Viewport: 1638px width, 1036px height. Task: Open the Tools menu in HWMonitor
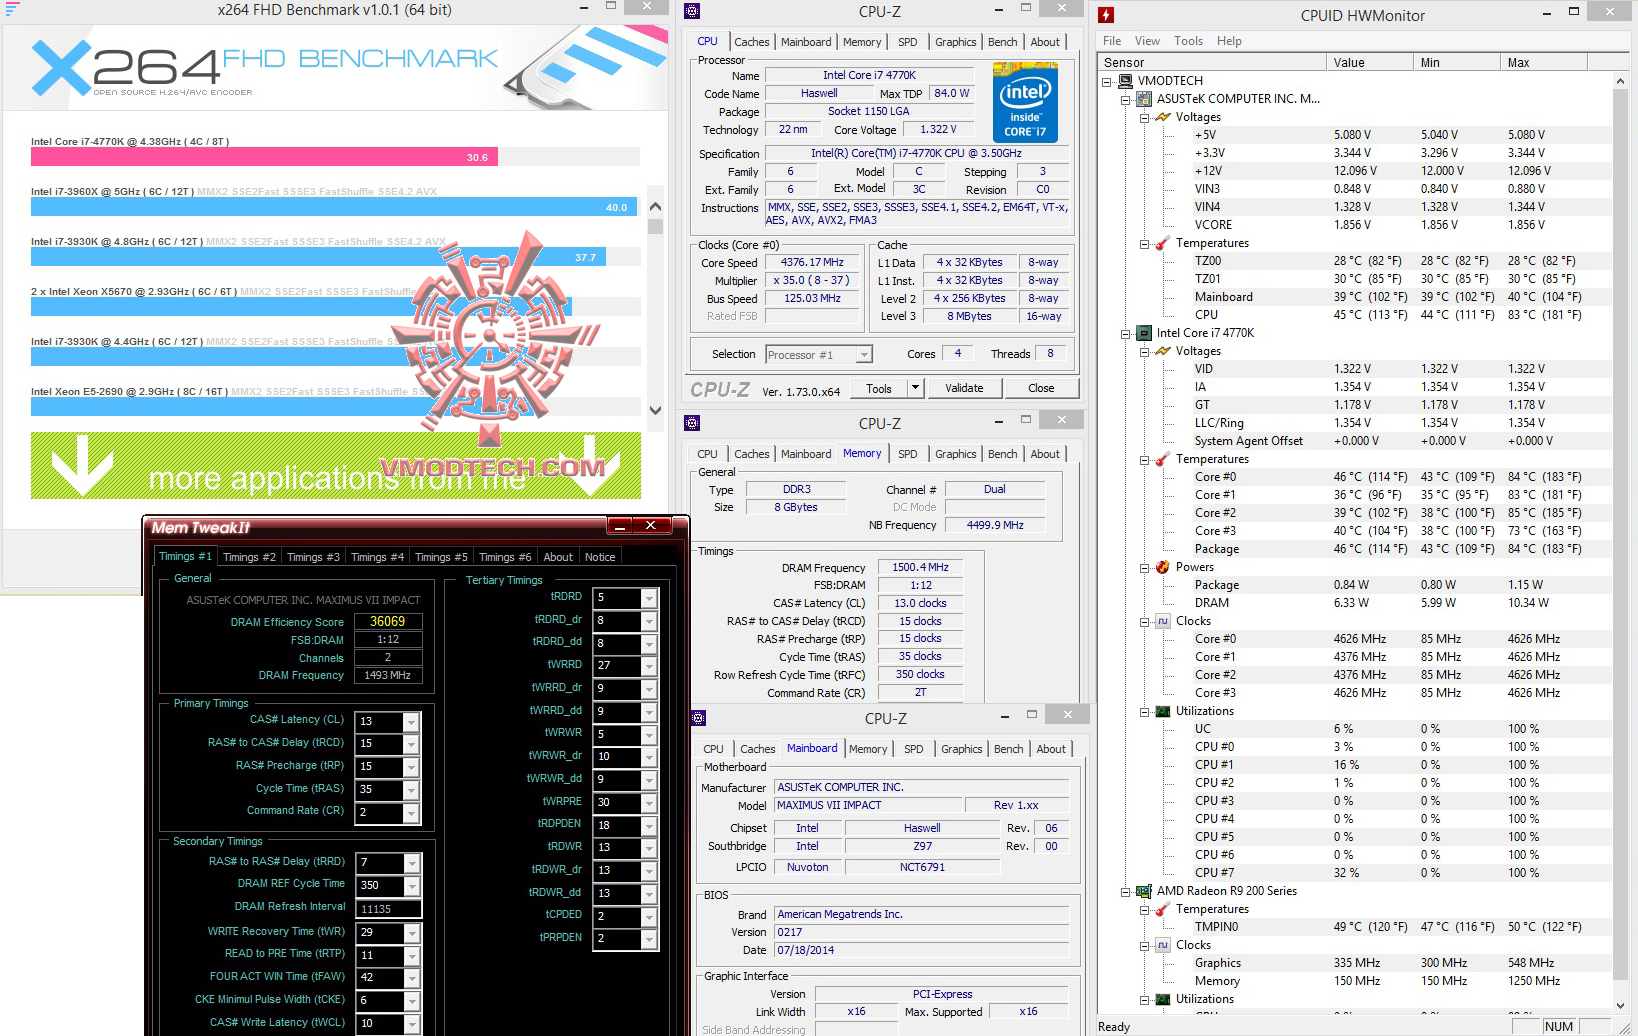[1188, 41]
